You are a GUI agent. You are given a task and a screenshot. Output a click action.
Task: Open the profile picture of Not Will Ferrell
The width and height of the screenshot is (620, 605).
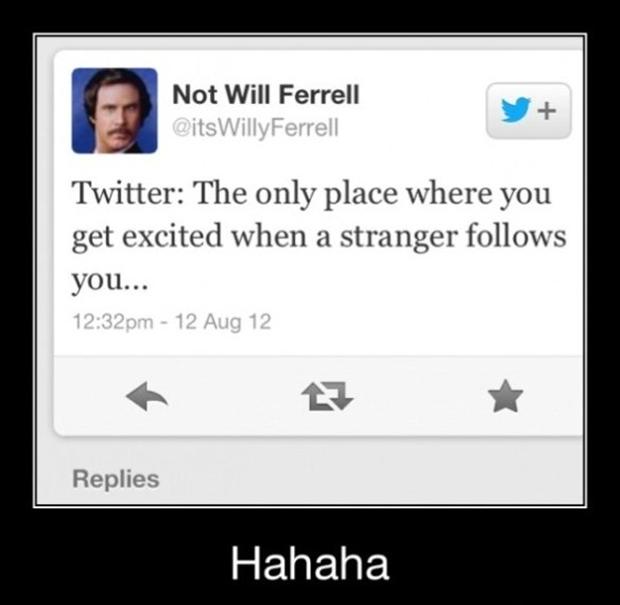(x=115, y=111)
